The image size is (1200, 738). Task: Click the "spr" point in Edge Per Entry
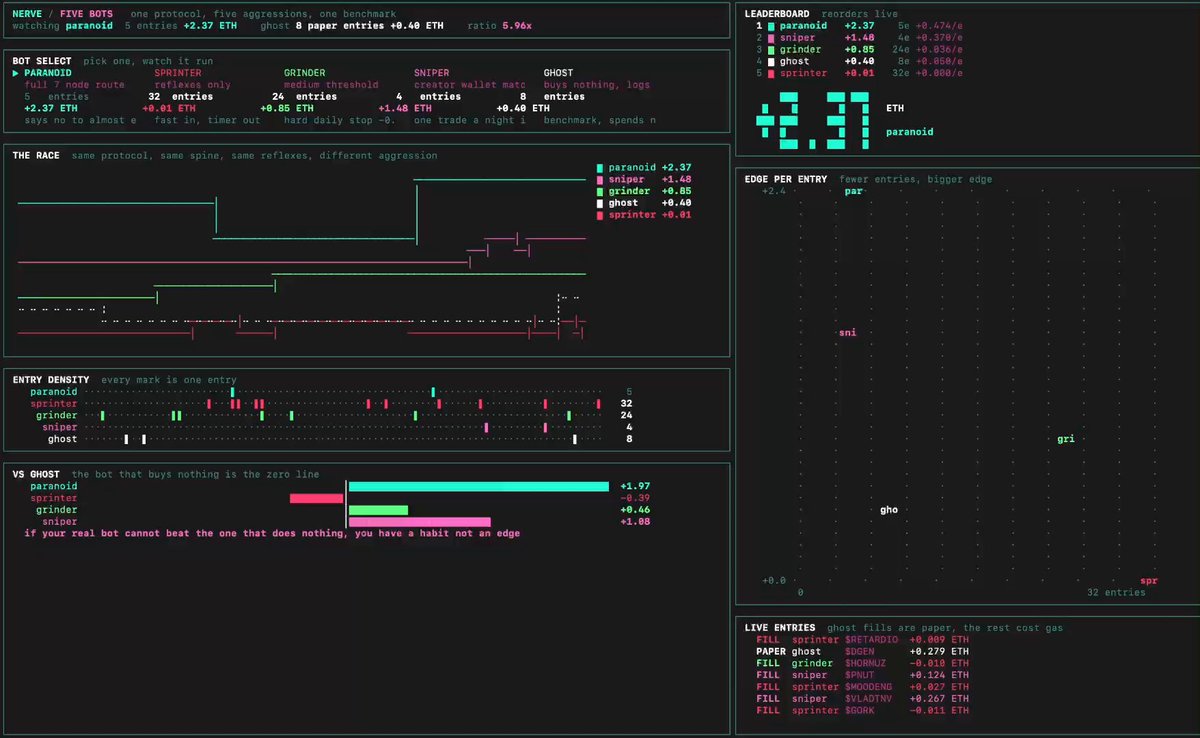(x=1148, y=581)
